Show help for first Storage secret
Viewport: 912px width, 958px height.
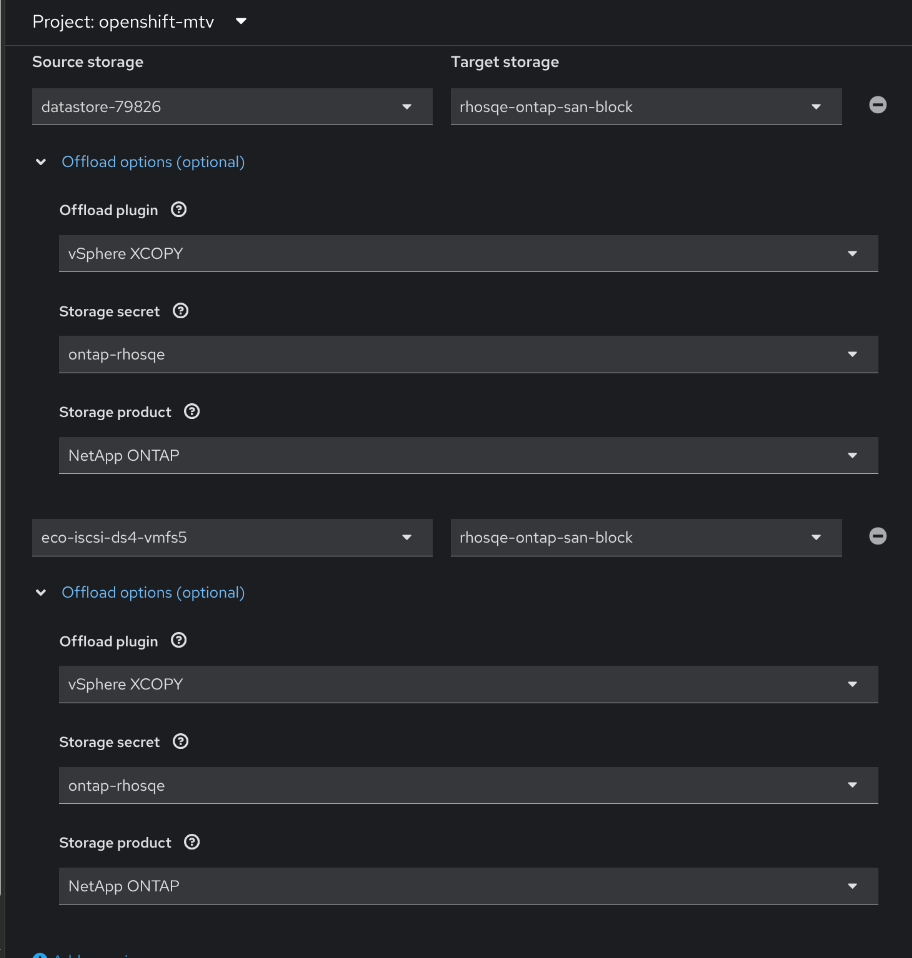pos(181,311)
